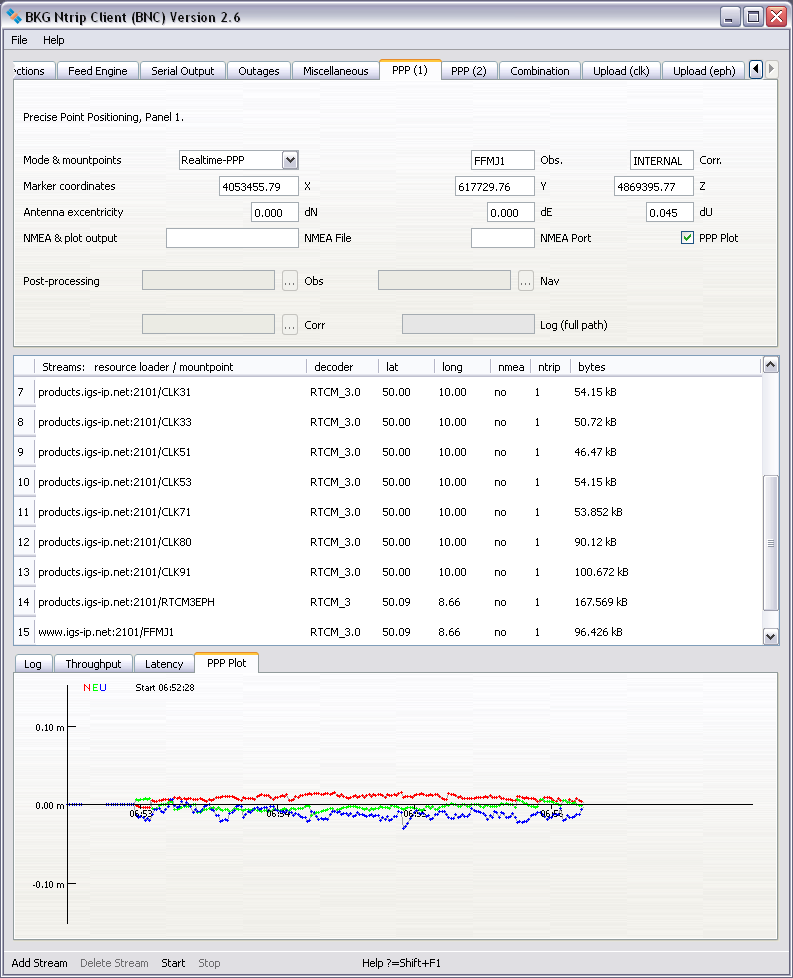The image size is (793, 978).
Task: Switch to the Throughput tab
Action: [93, 664]
